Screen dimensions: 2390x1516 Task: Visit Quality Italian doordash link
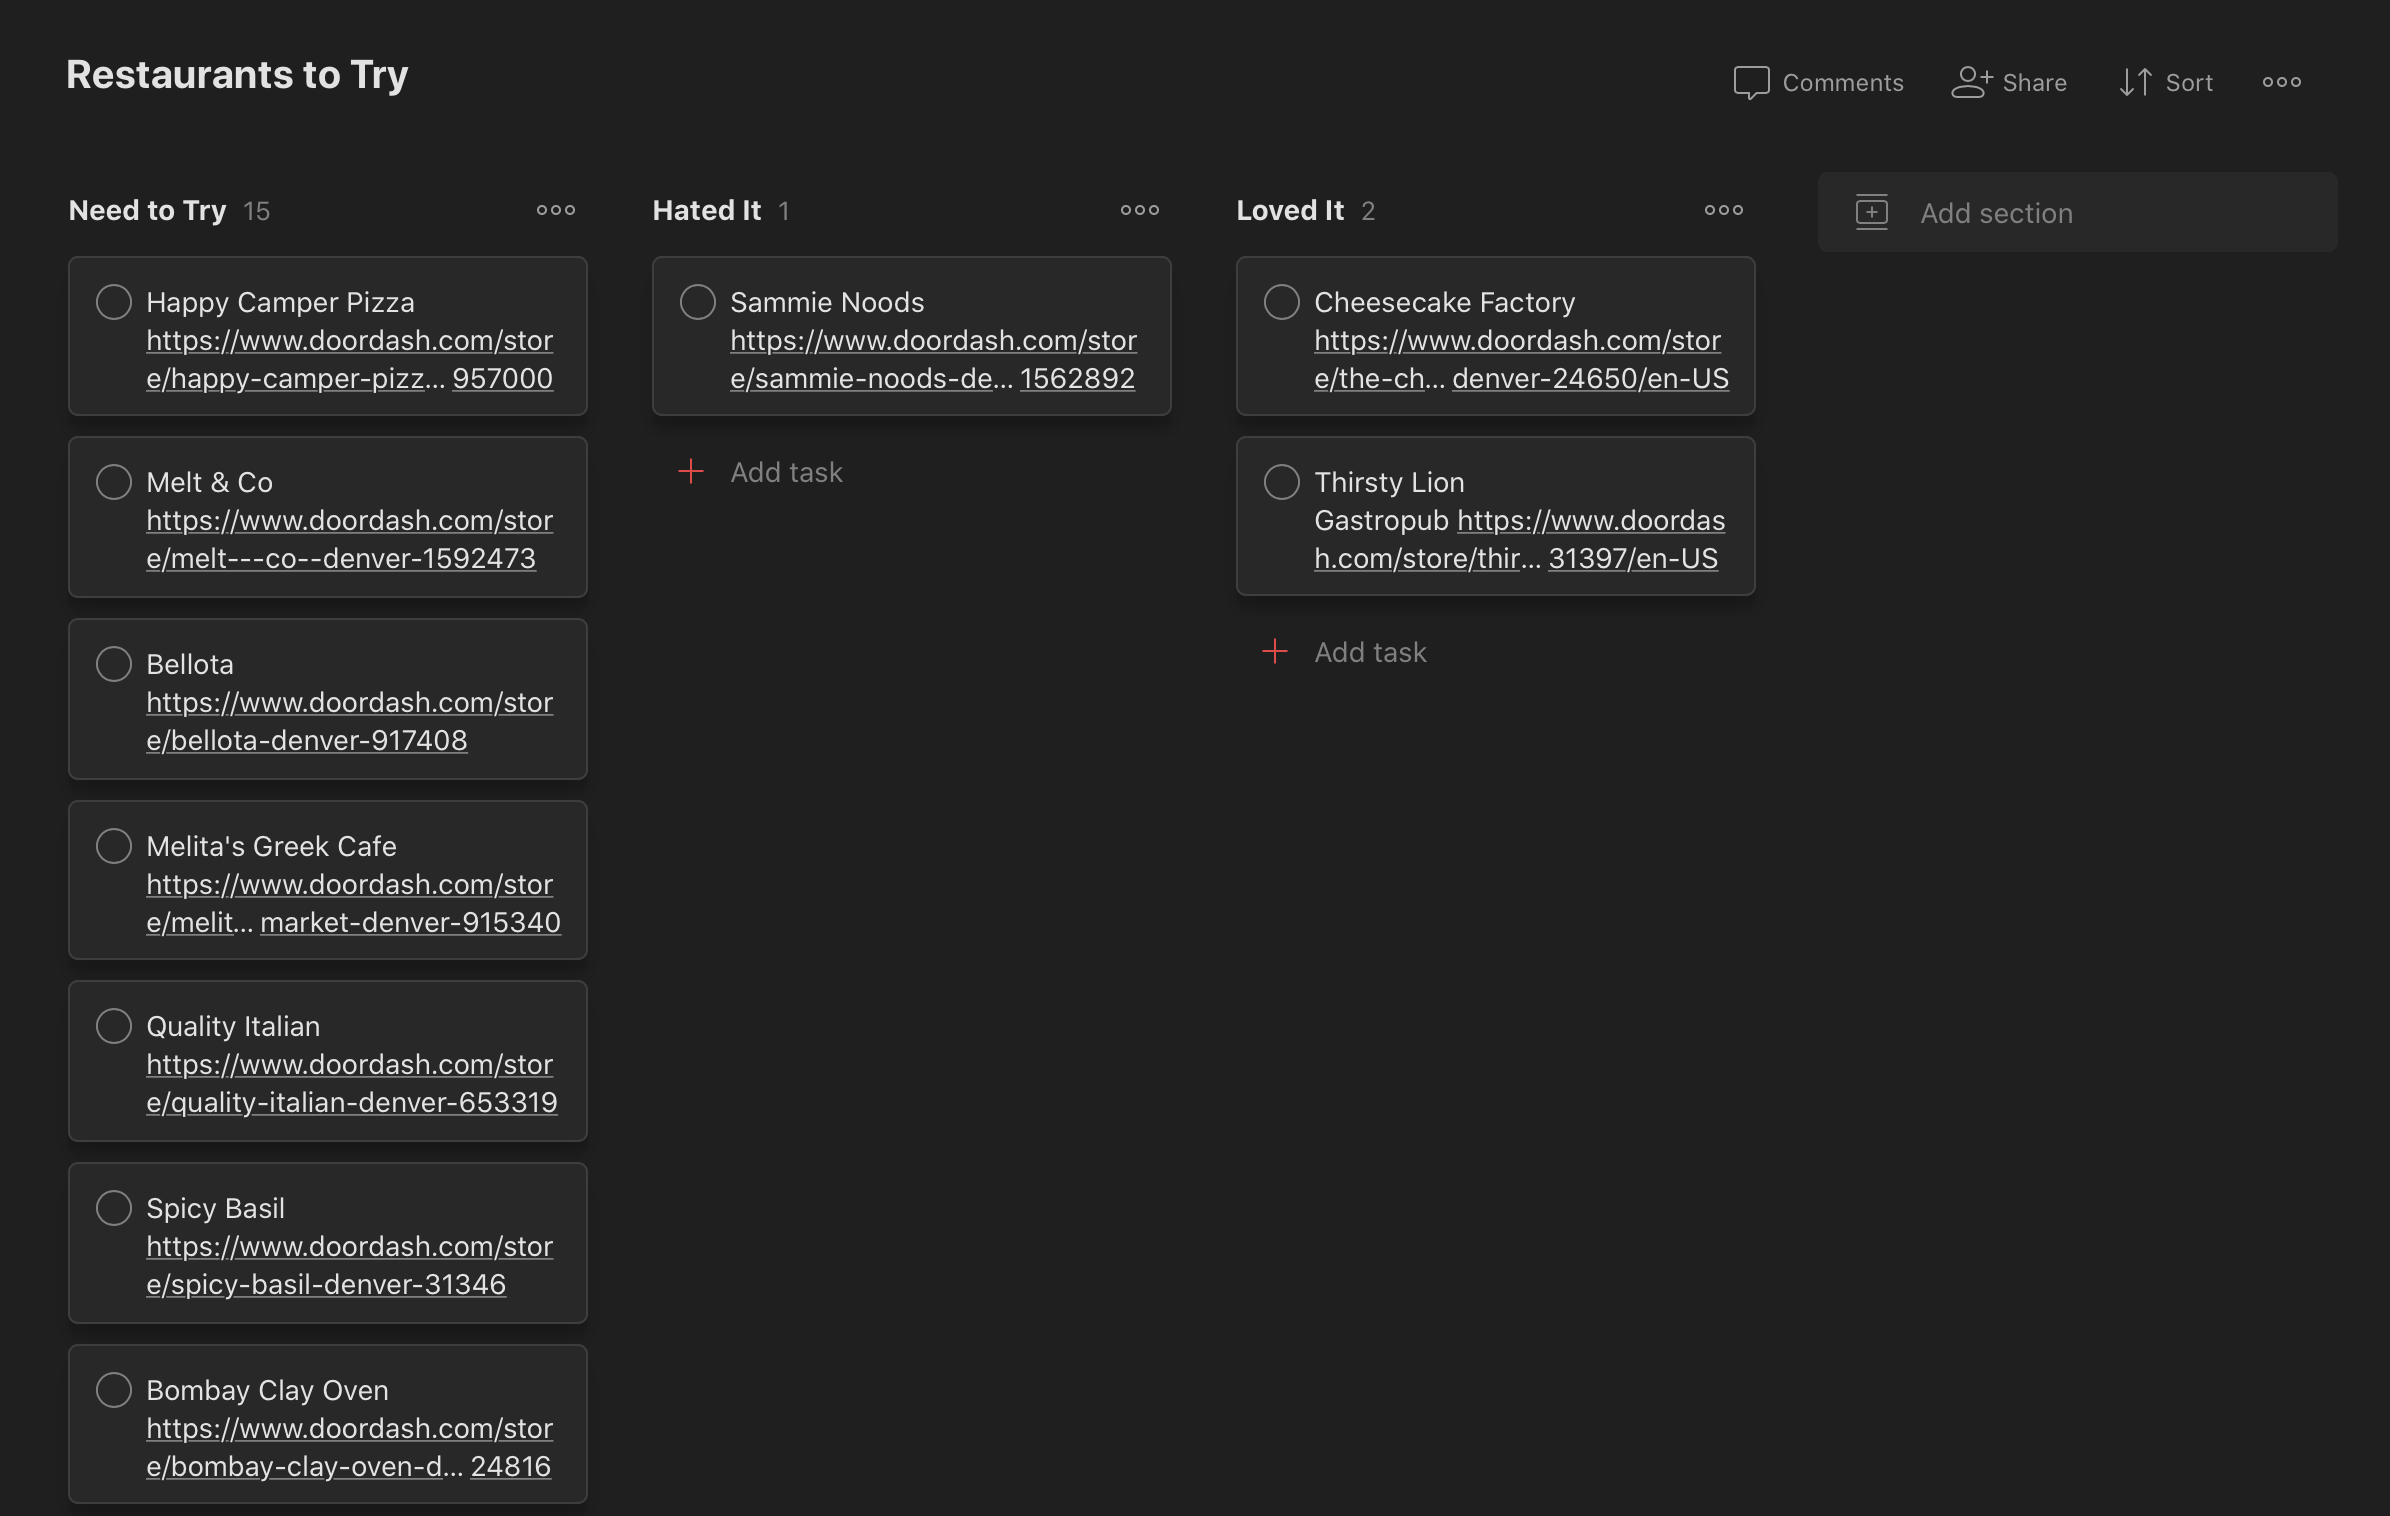(x=351, y=1083)
